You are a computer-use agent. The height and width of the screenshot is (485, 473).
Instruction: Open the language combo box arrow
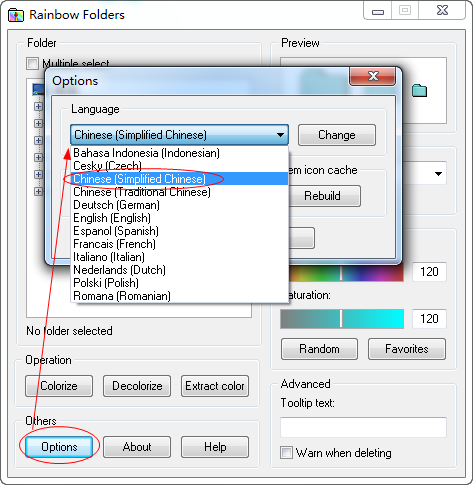tap(280, 135)
